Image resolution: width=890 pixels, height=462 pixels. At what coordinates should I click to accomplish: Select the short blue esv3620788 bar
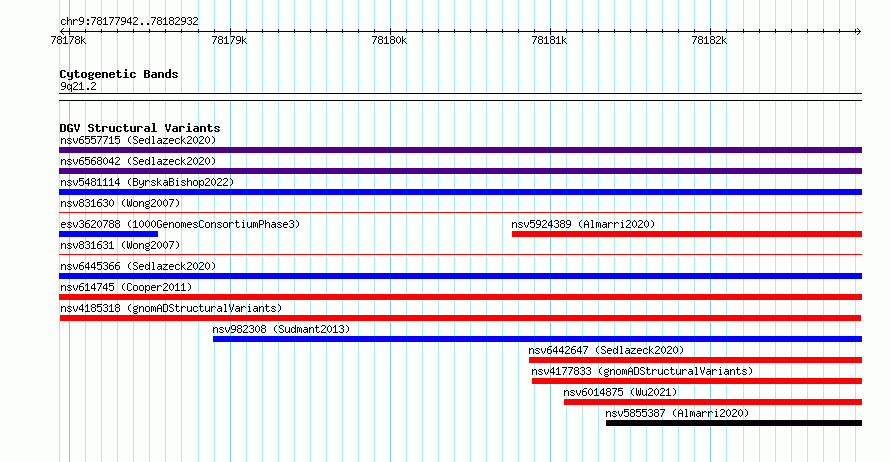108,234
